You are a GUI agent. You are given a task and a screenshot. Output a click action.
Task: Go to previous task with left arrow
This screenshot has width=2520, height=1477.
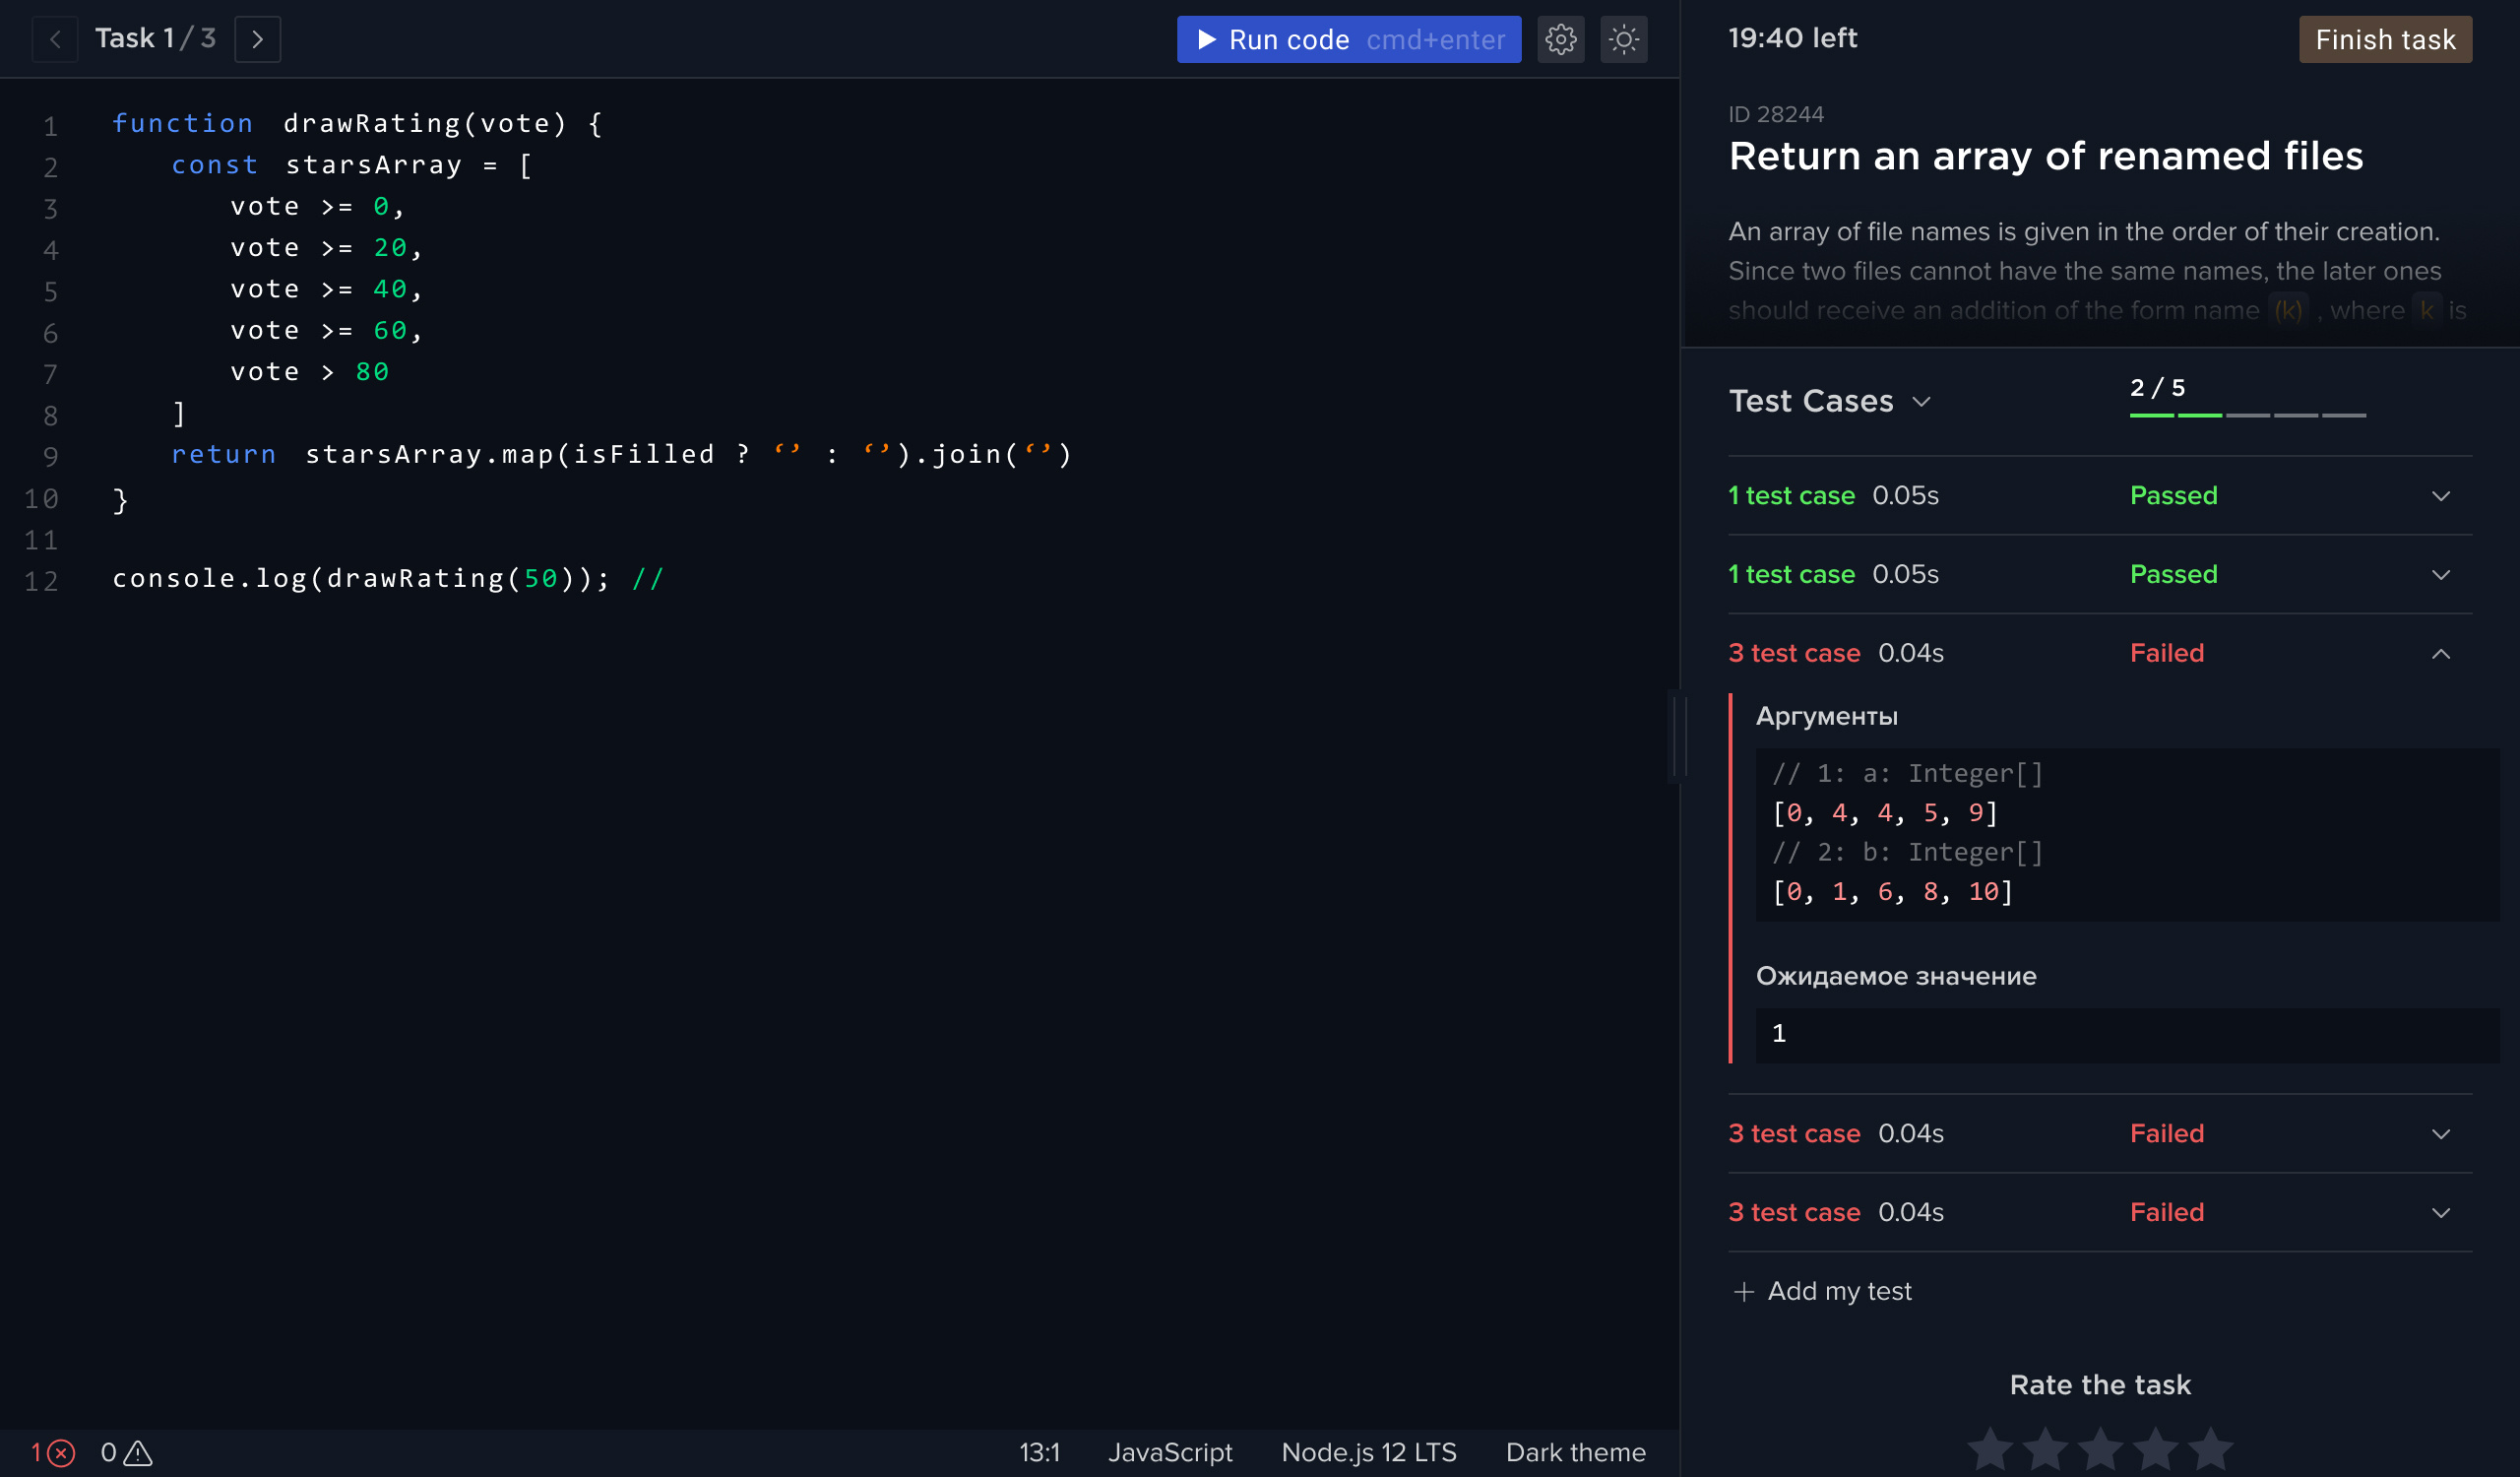[55, 39]
